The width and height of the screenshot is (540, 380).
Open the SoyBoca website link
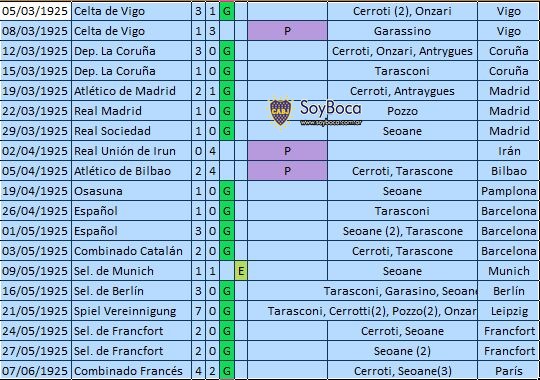coord(331,122)
